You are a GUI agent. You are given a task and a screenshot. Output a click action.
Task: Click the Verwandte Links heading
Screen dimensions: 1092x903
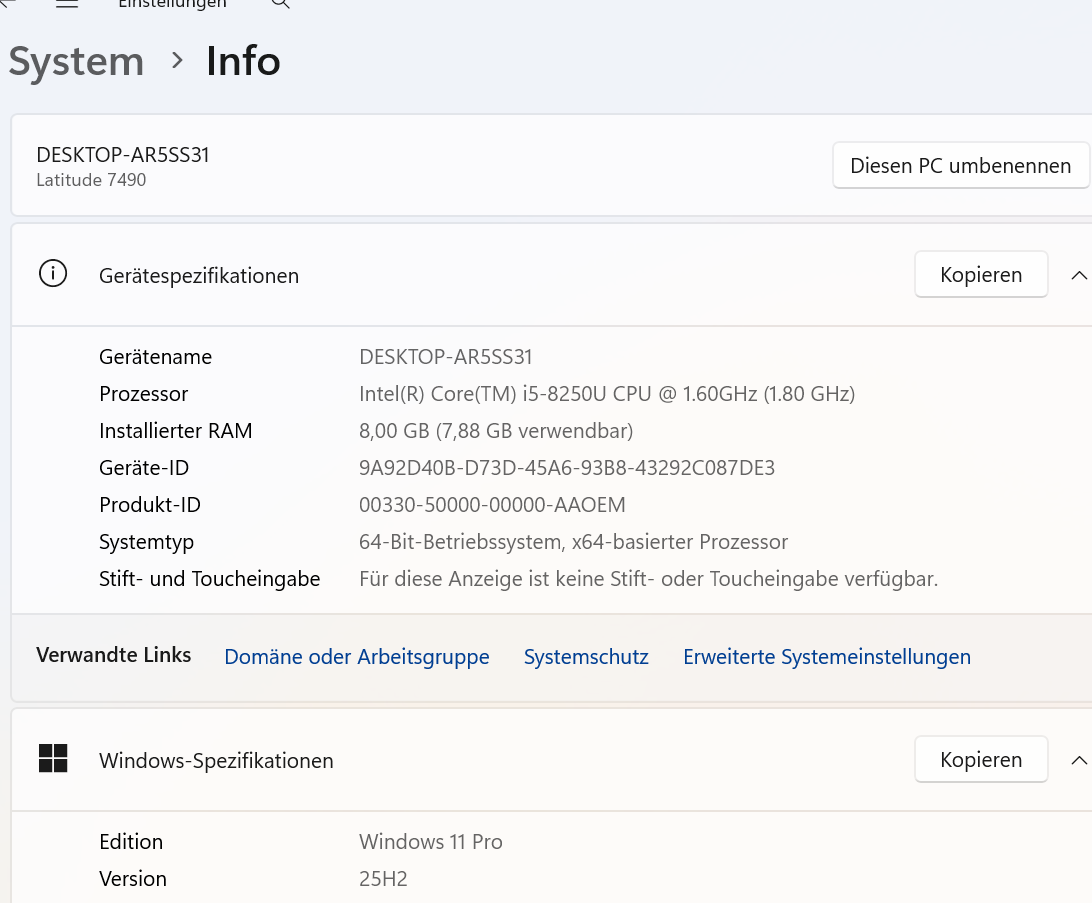114,654
